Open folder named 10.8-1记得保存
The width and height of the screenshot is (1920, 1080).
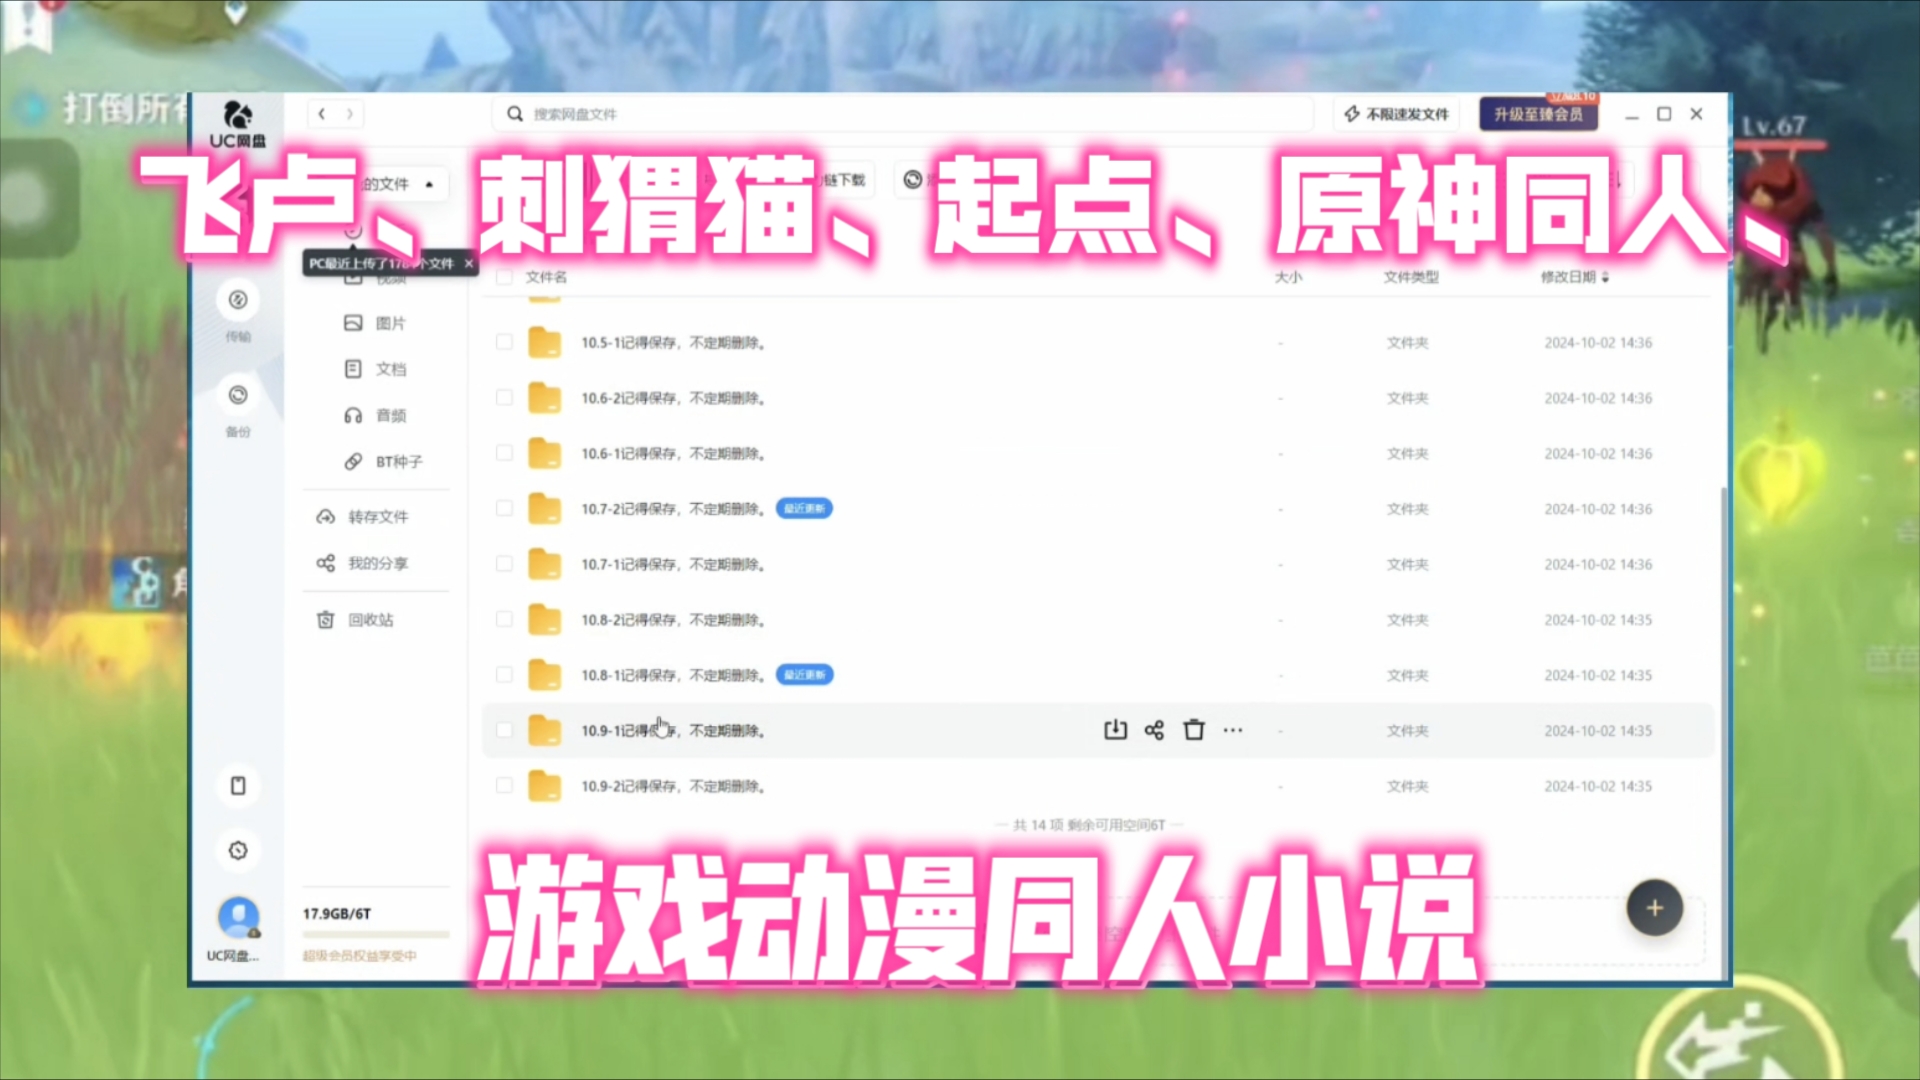(673, 675)
